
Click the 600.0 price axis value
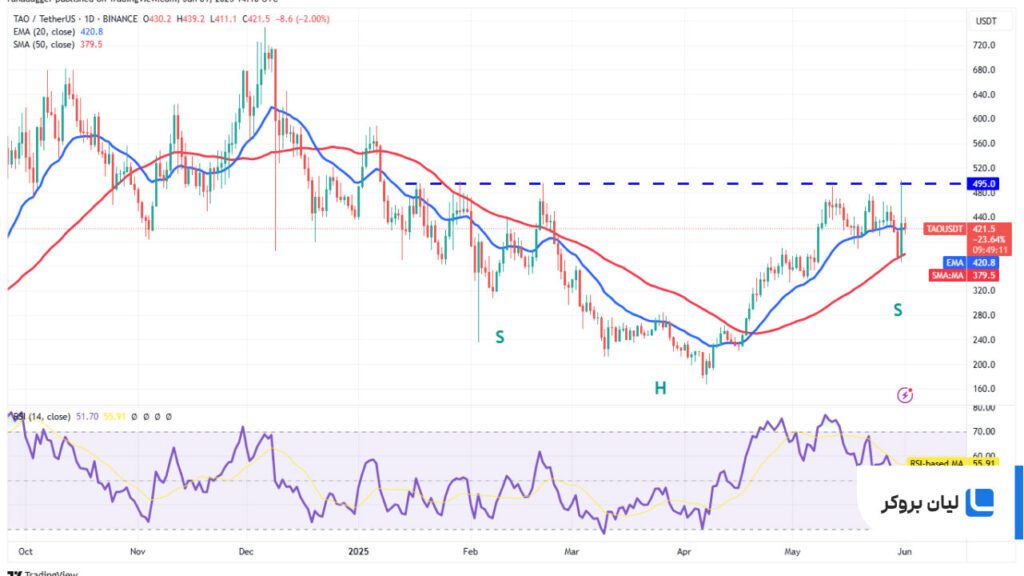point(984,119)
